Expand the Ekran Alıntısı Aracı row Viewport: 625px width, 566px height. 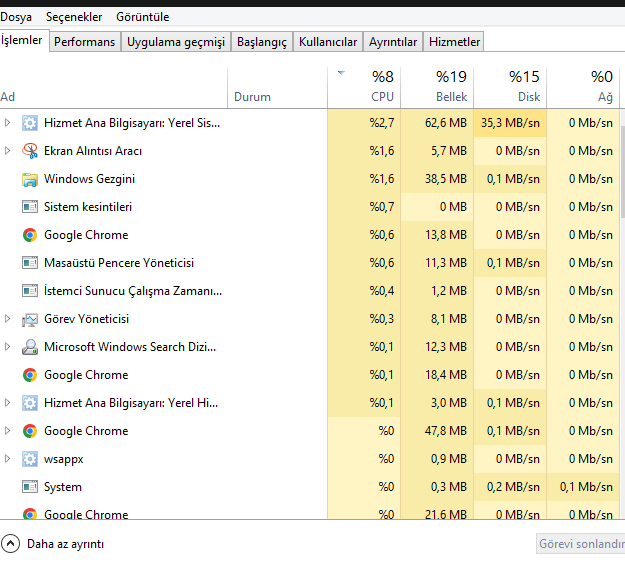click(x=7, y=151)
